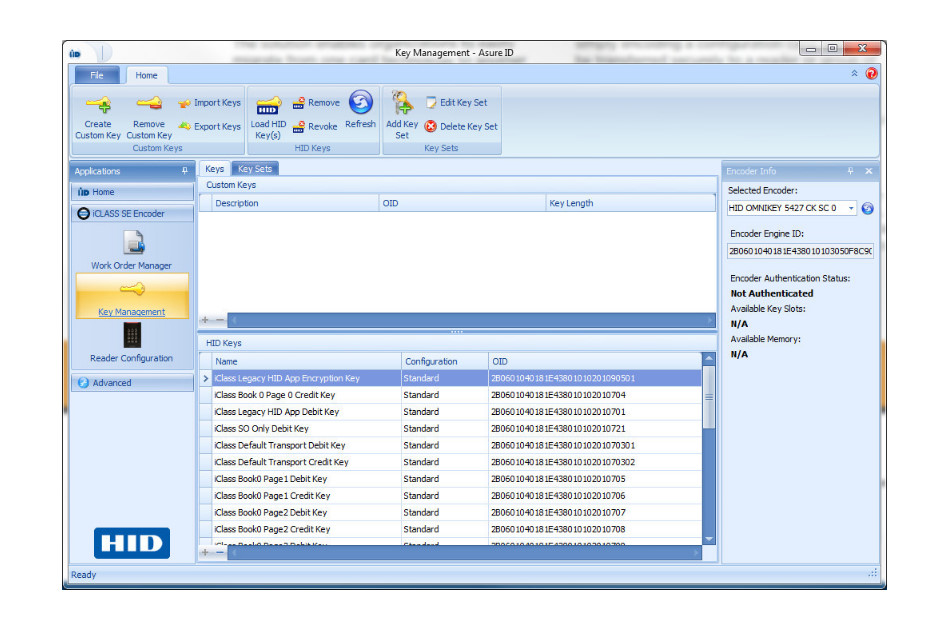Click the Import Keys button
This screenshot has width=950, height=630.
[x=210, y=103]
